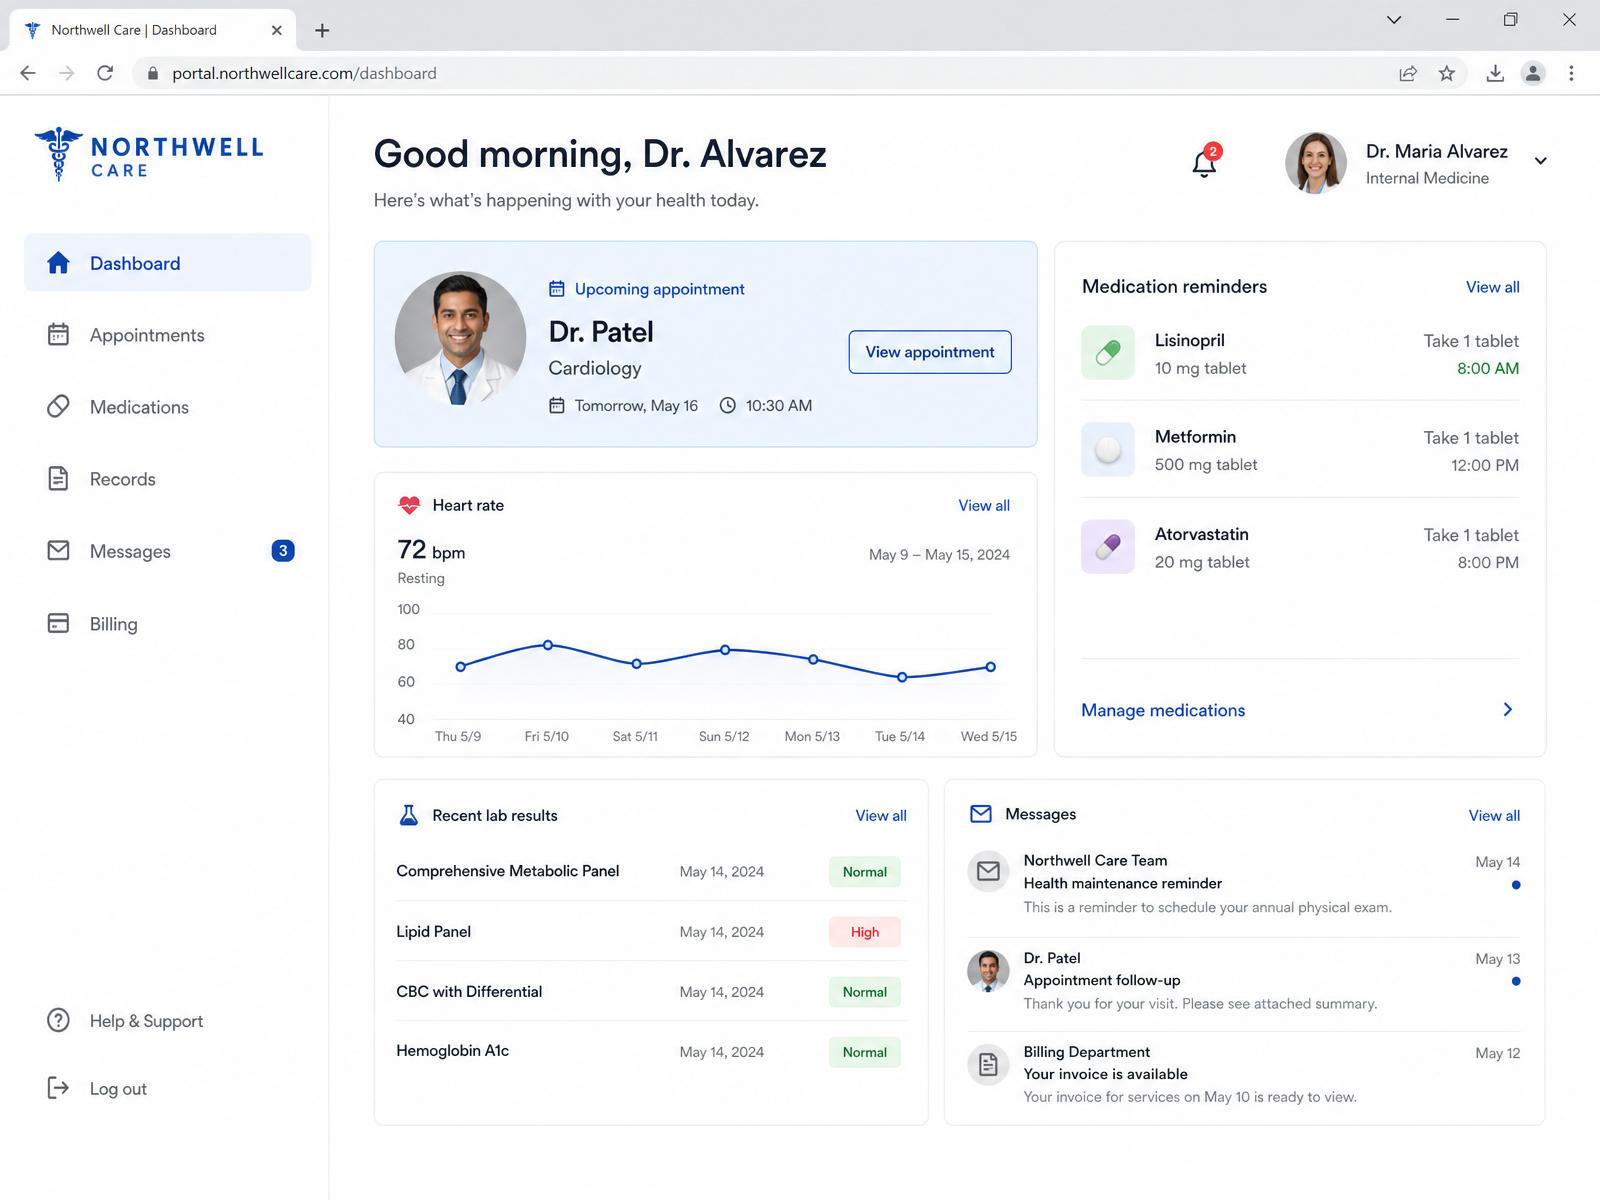Click the High status badge on Lipid Panel
The height and width of the screenshot is (1200, 1600).
coord(865,932)
